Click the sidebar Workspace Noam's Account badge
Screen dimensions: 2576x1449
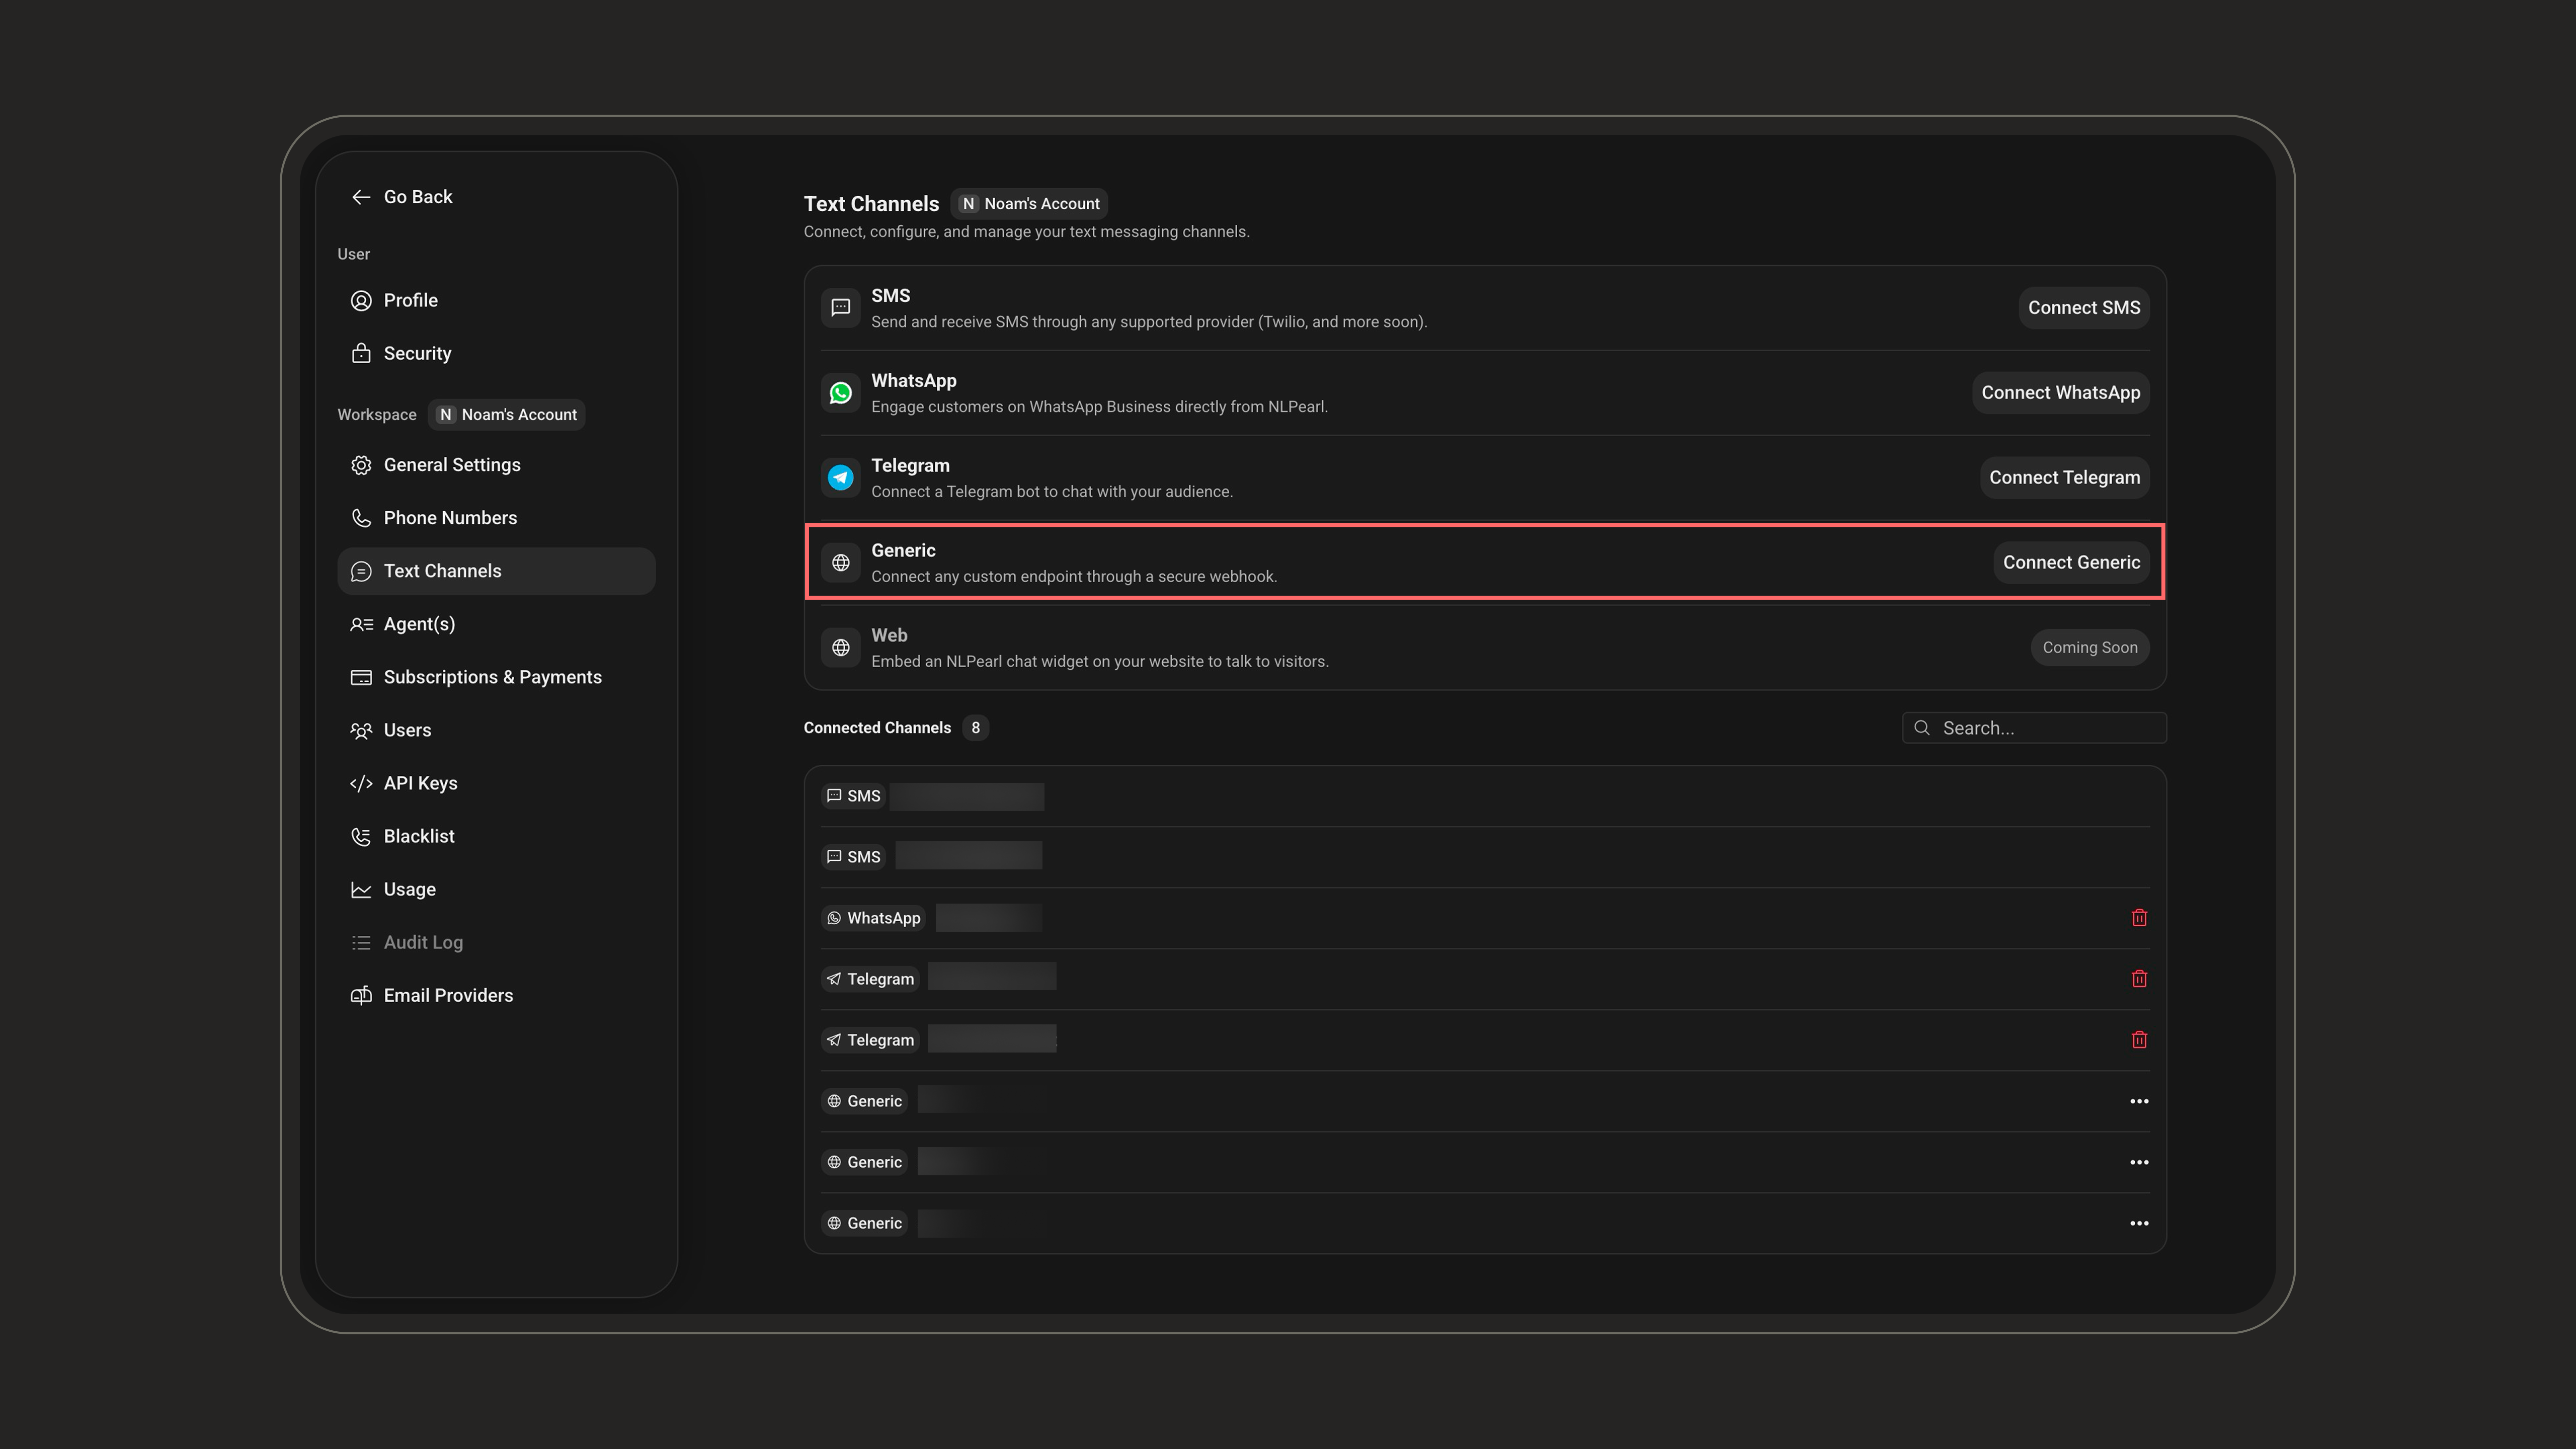[507, 415]
